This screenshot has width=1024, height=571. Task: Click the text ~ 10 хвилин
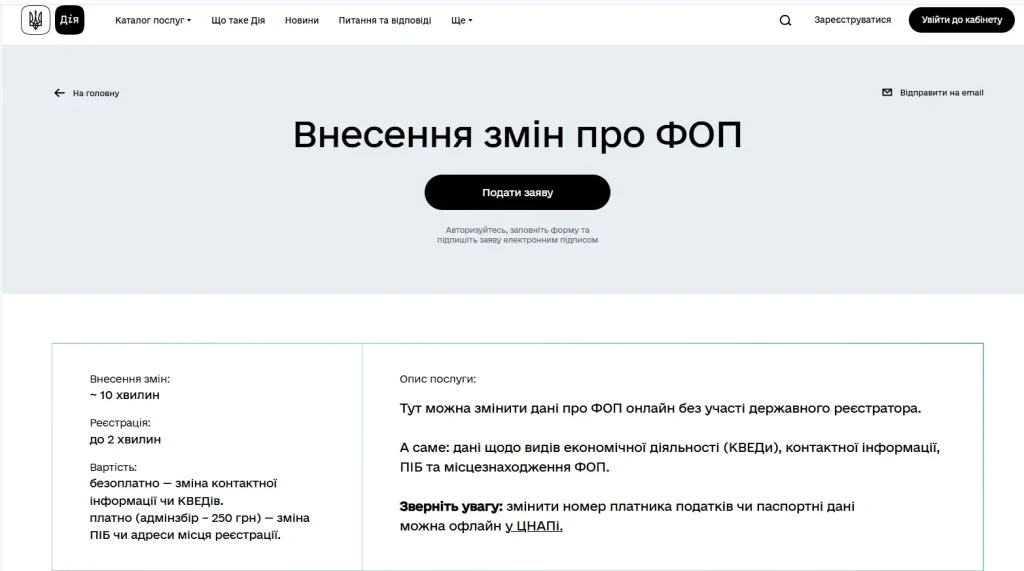pyautogui.click(x=125, y=395)
